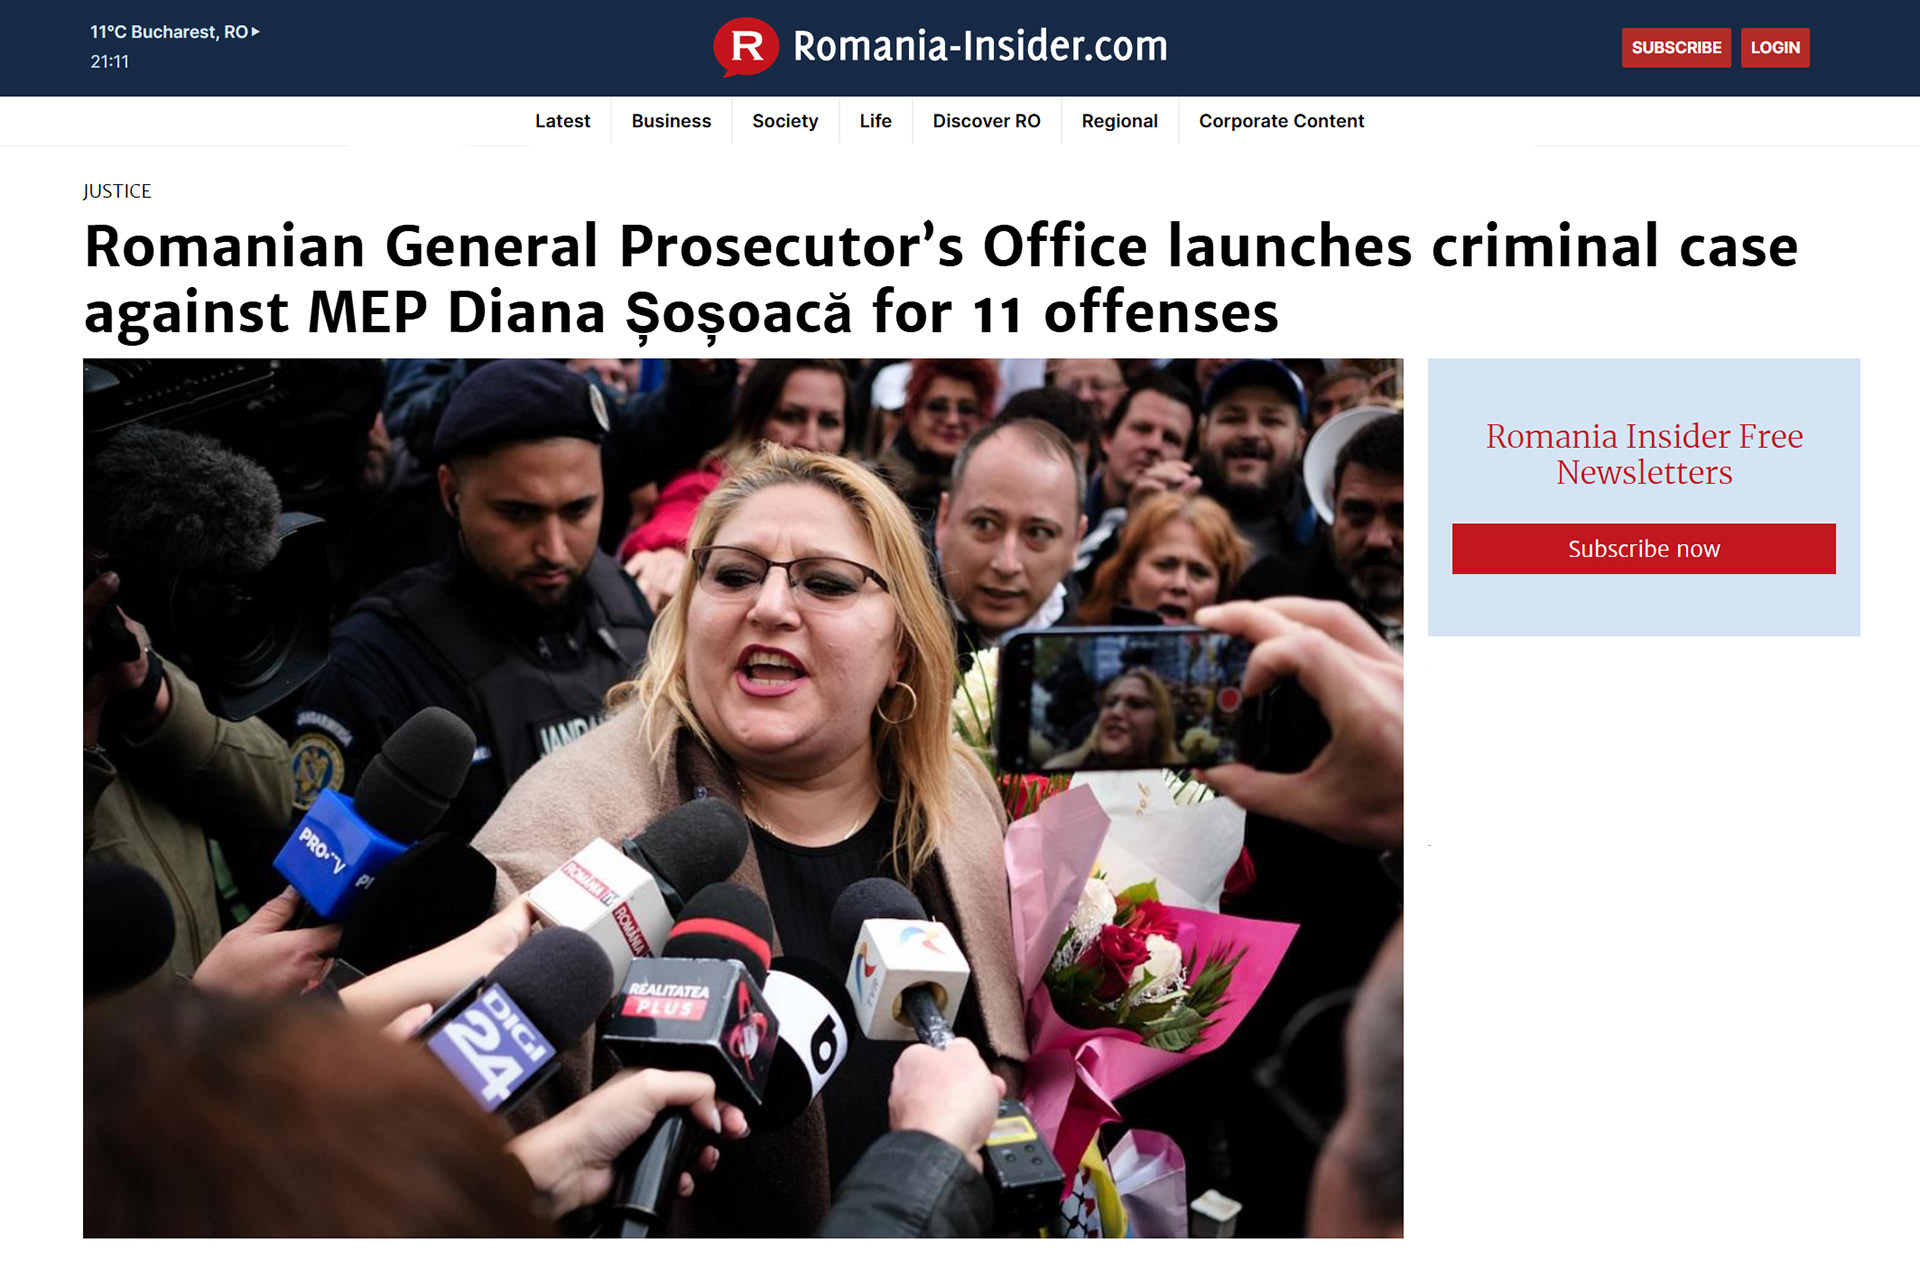
Task: Go to the Business section
Action: pos(671,121)
